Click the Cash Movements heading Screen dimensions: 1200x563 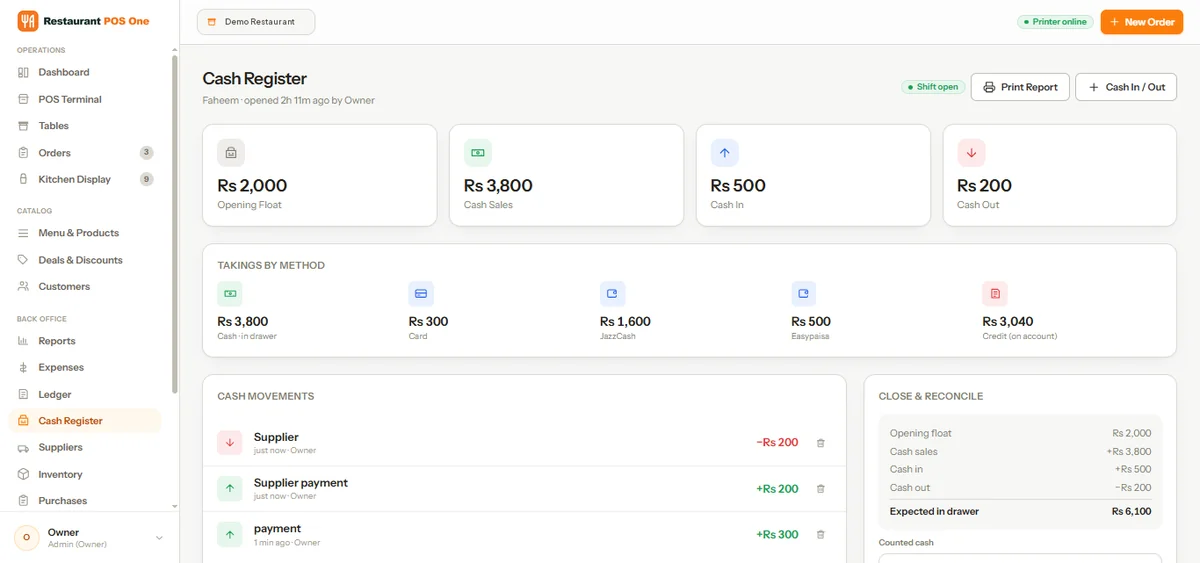point(266,396)
